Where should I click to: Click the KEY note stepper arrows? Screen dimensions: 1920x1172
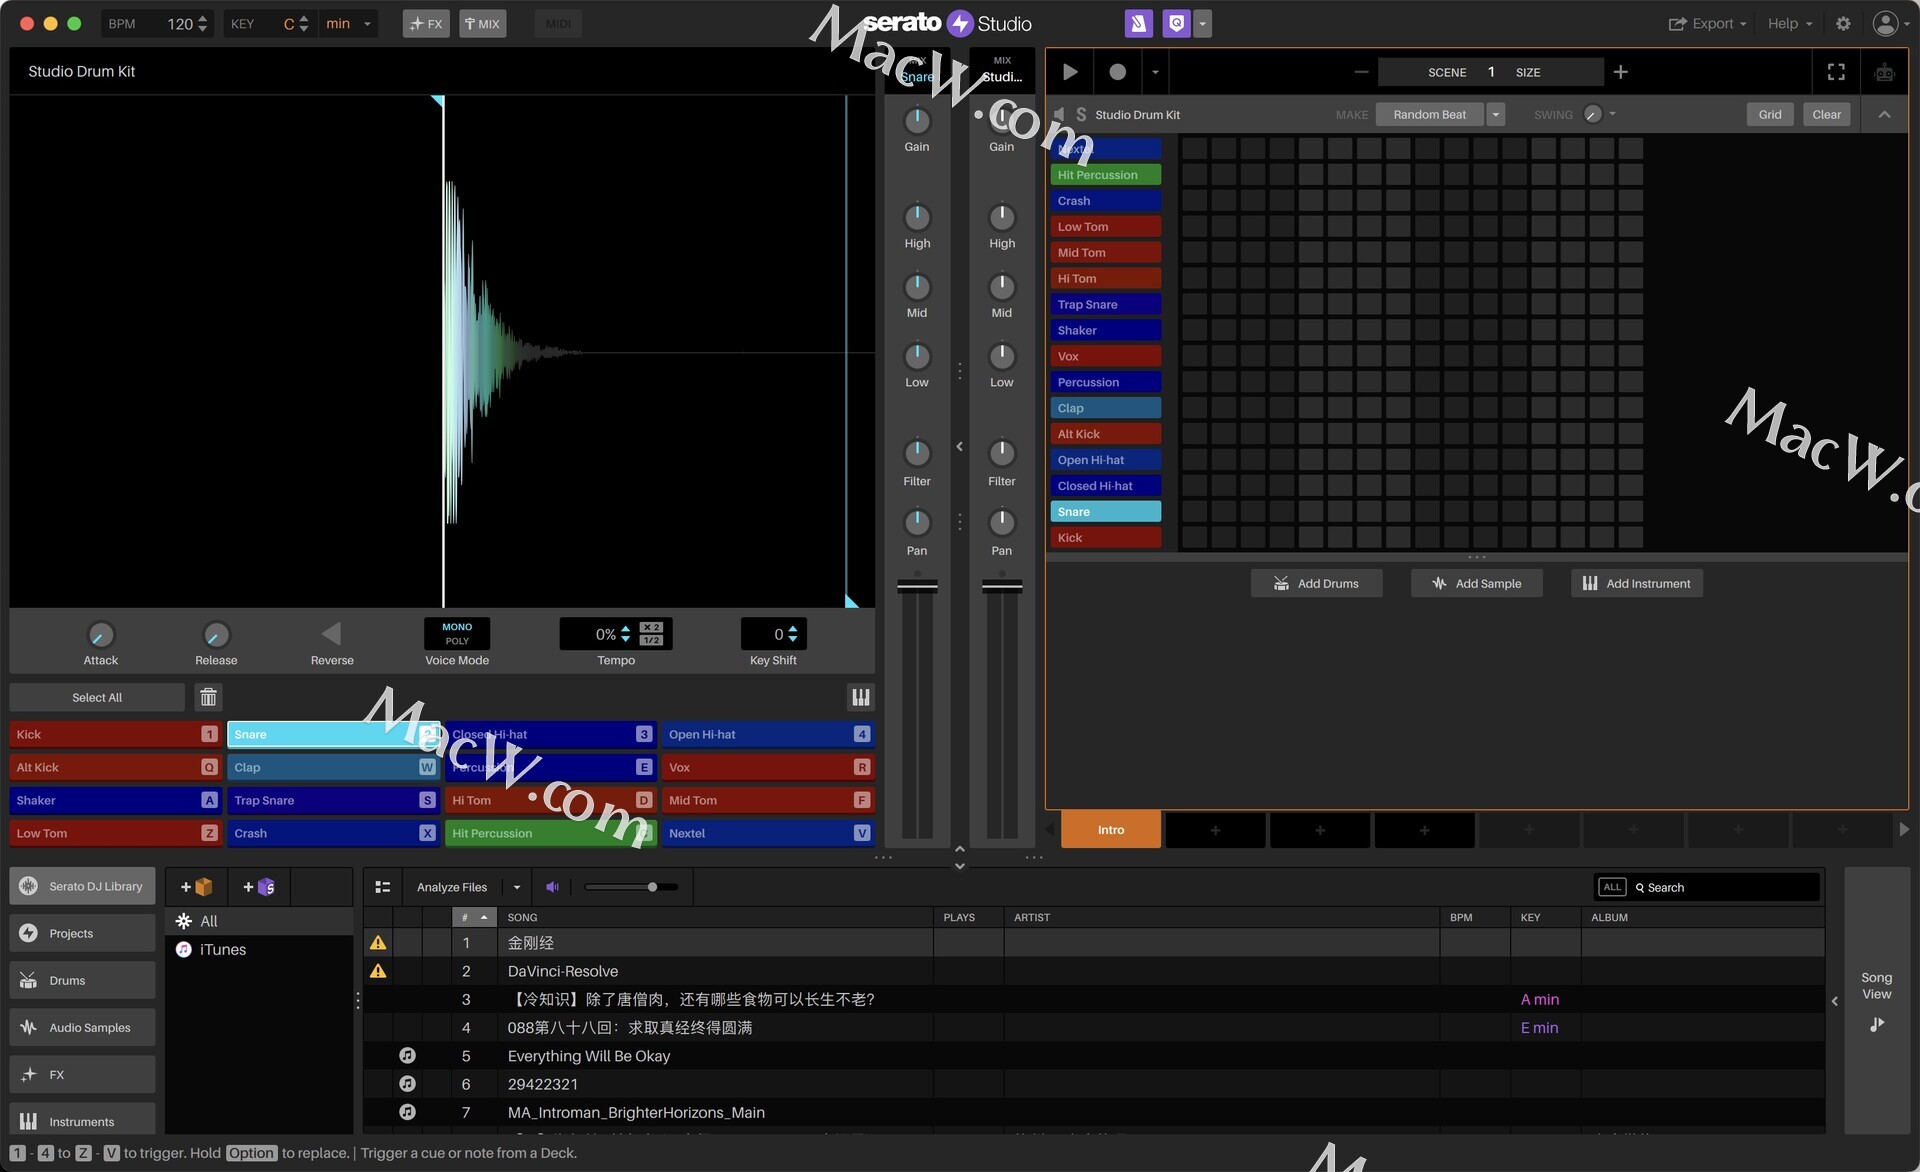tap(304, 23)
